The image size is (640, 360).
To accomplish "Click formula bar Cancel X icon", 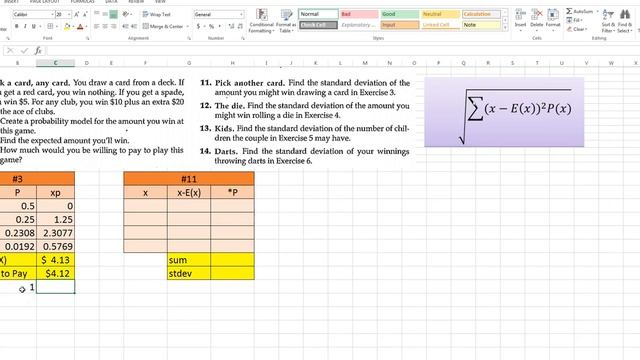I will [x=10, y=51].
